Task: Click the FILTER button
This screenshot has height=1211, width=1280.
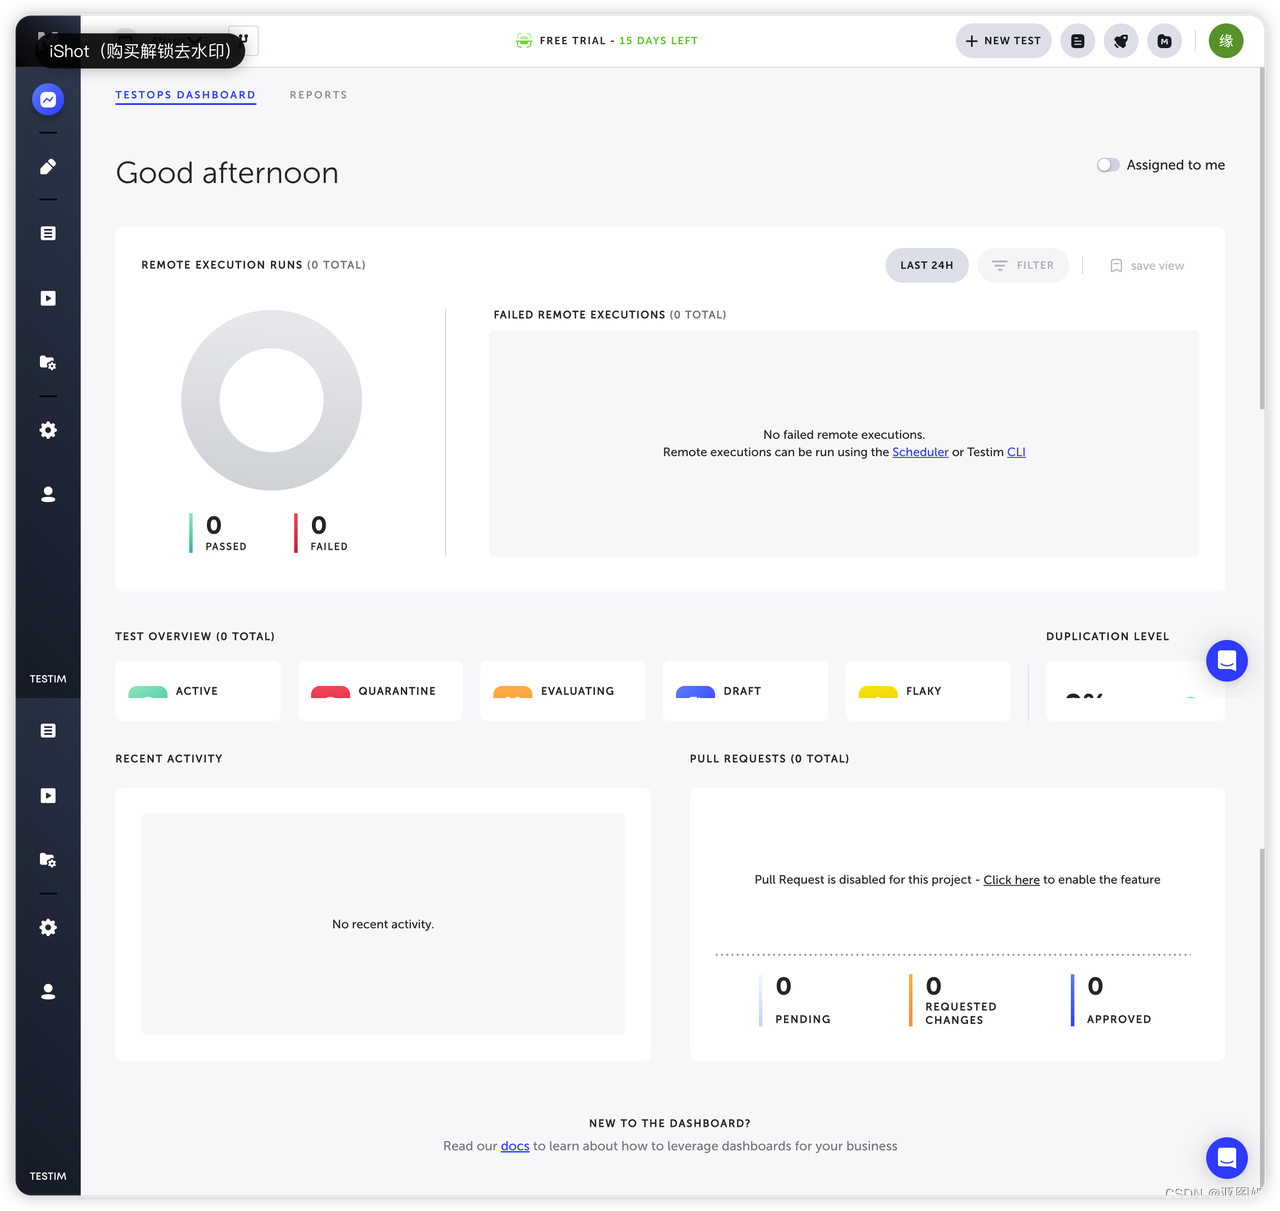Action: (1023, 265)
